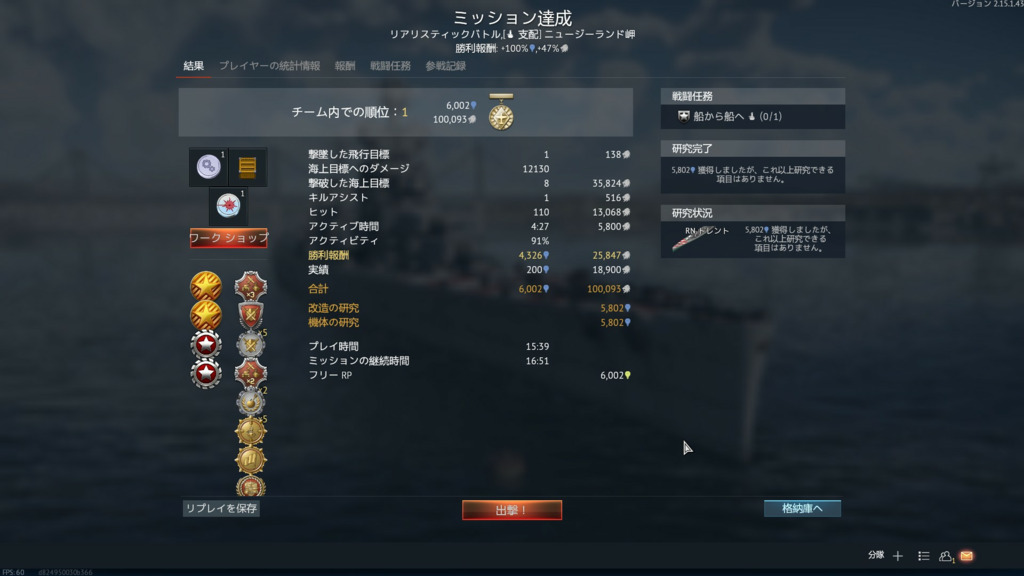Add squad member with plus icon

(x=898, y=556)
